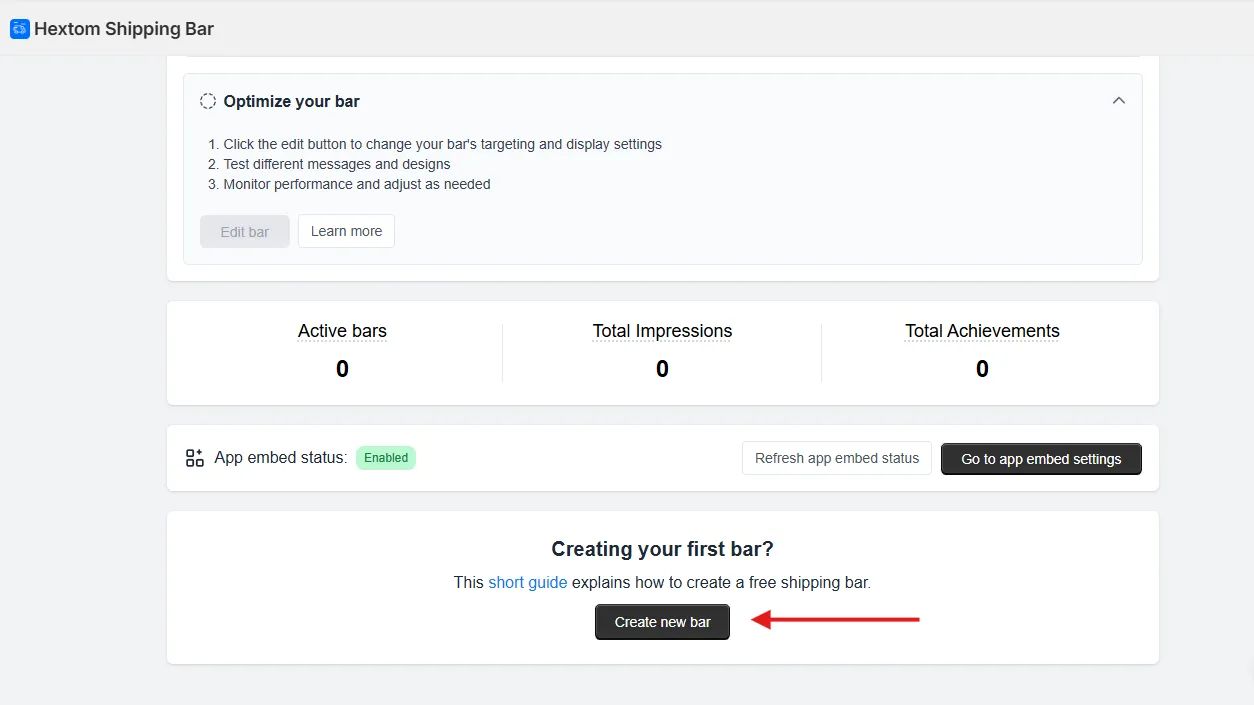The width and height of the screenshot is (1254, 705).
Task: Go to app embed settings
Action: (1041, 459)
